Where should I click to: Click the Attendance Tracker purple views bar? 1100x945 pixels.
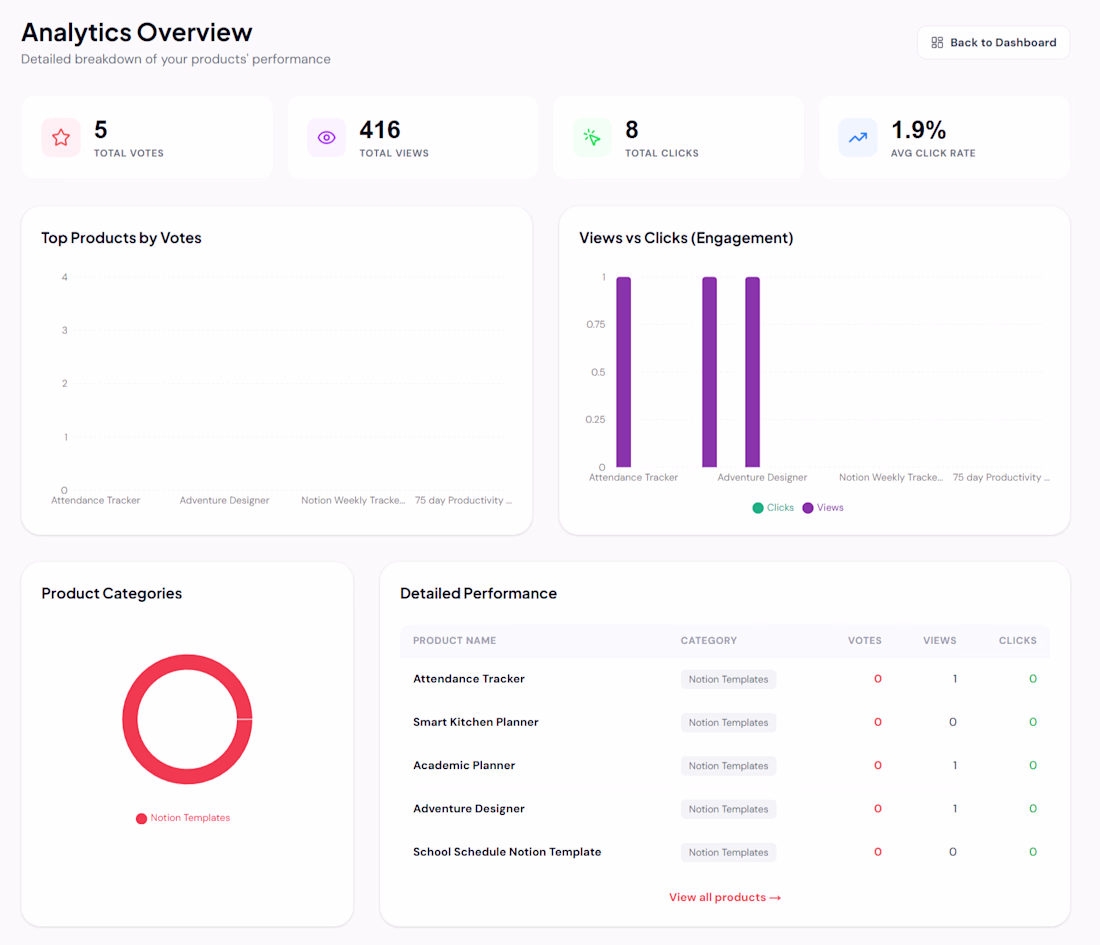tap(624, 372)
